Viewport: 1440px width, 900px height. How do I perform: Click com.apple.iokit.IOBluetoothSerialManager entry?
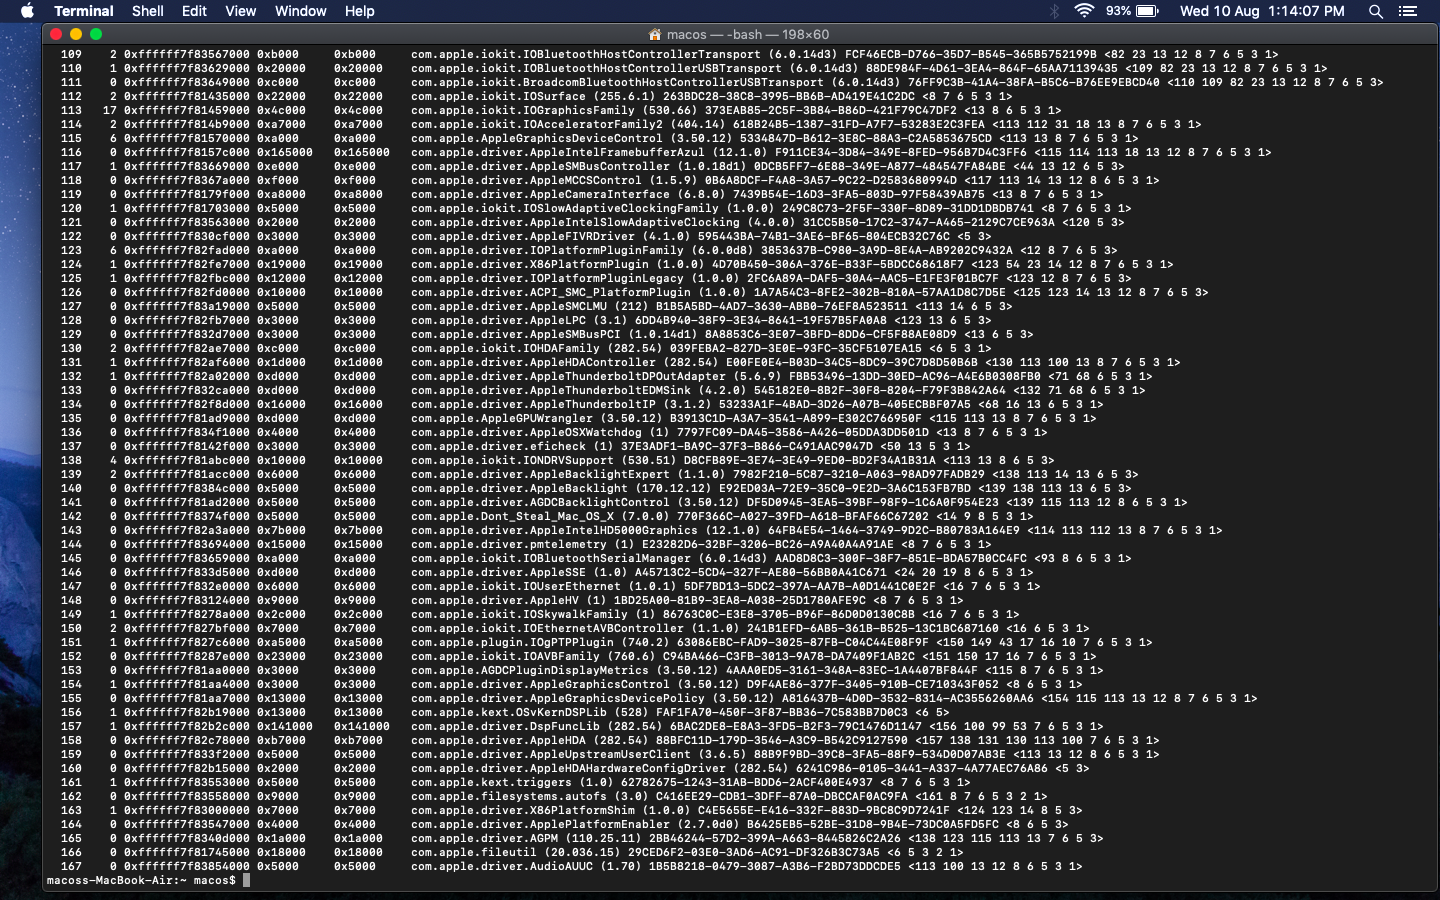pos(551,558)
